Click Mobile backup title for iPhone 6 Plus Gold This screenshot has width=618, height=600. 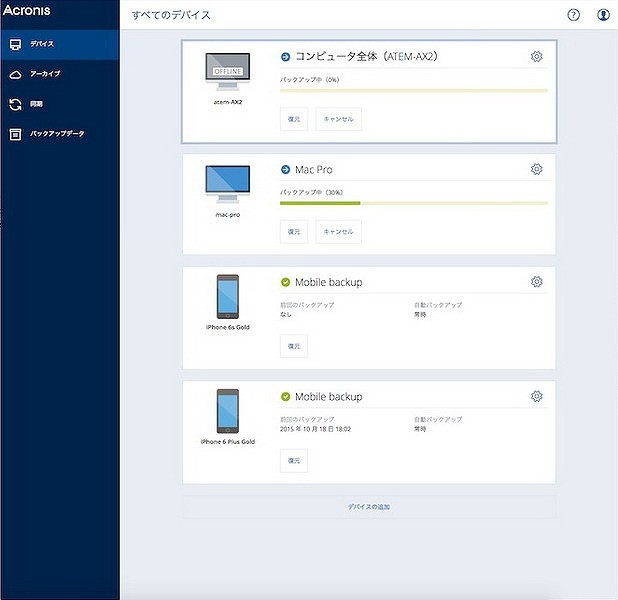[x=329, y=397]
